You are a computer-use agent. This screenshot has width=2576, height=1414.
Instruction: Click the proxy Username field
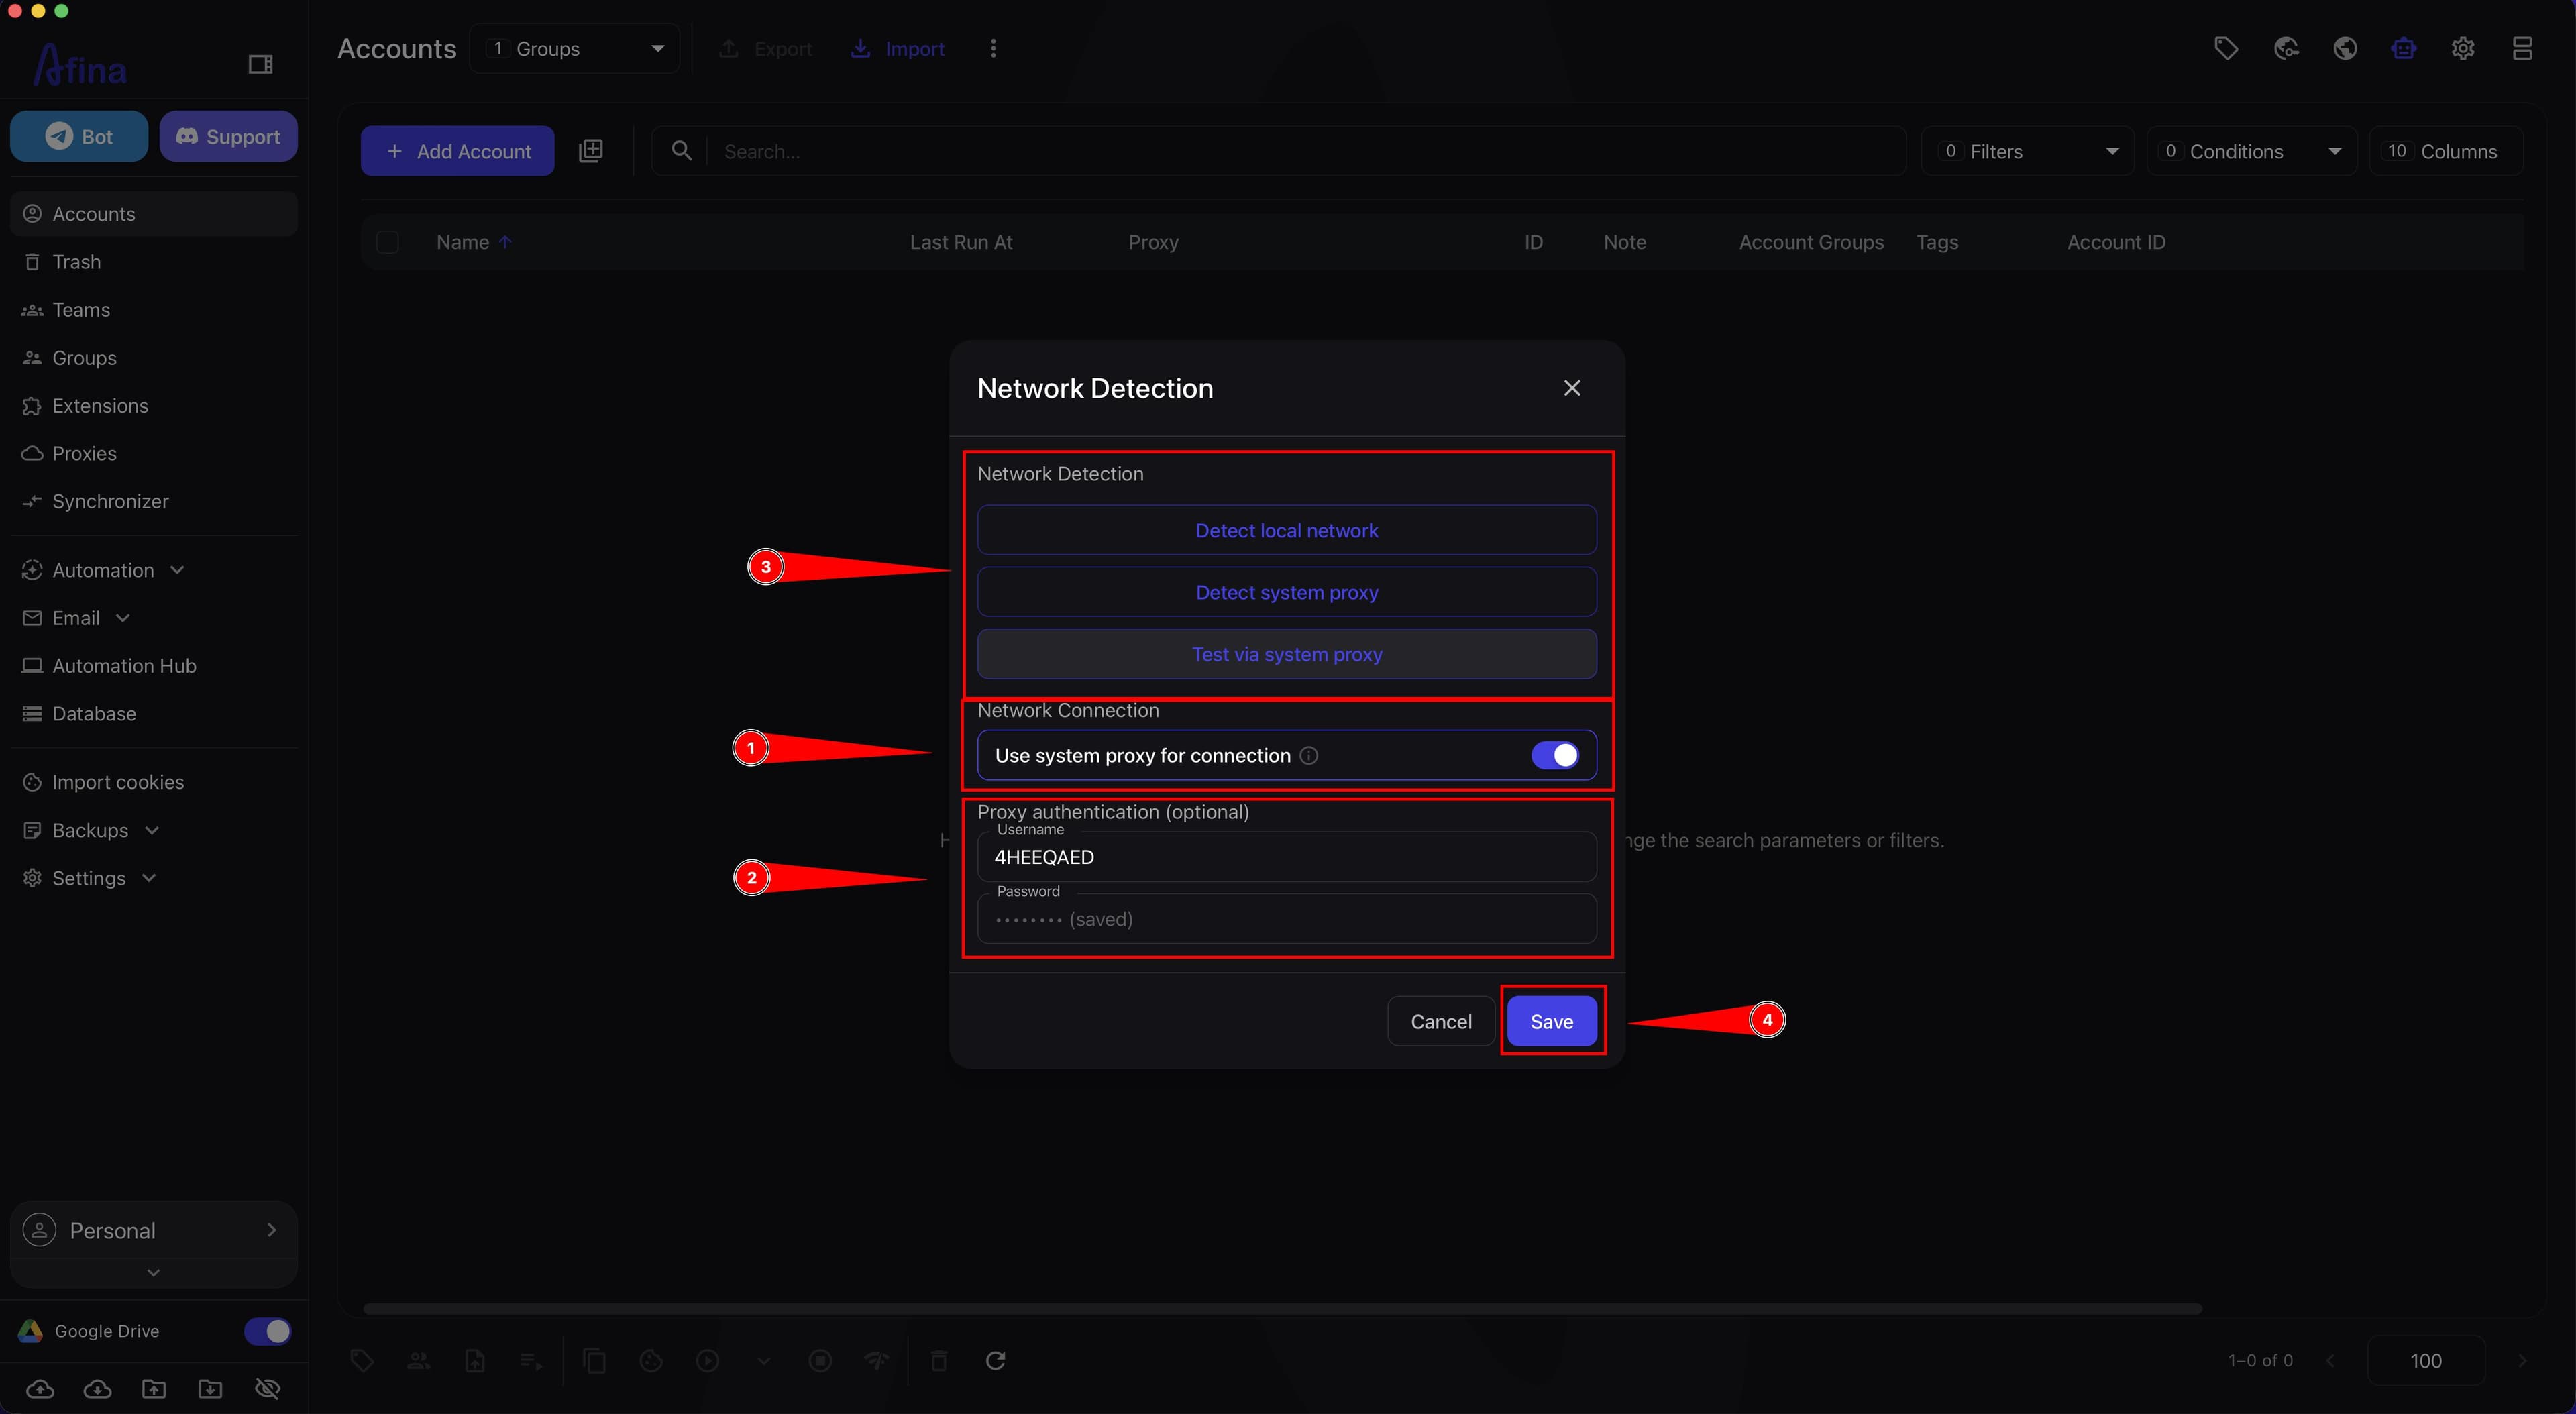1287,857
